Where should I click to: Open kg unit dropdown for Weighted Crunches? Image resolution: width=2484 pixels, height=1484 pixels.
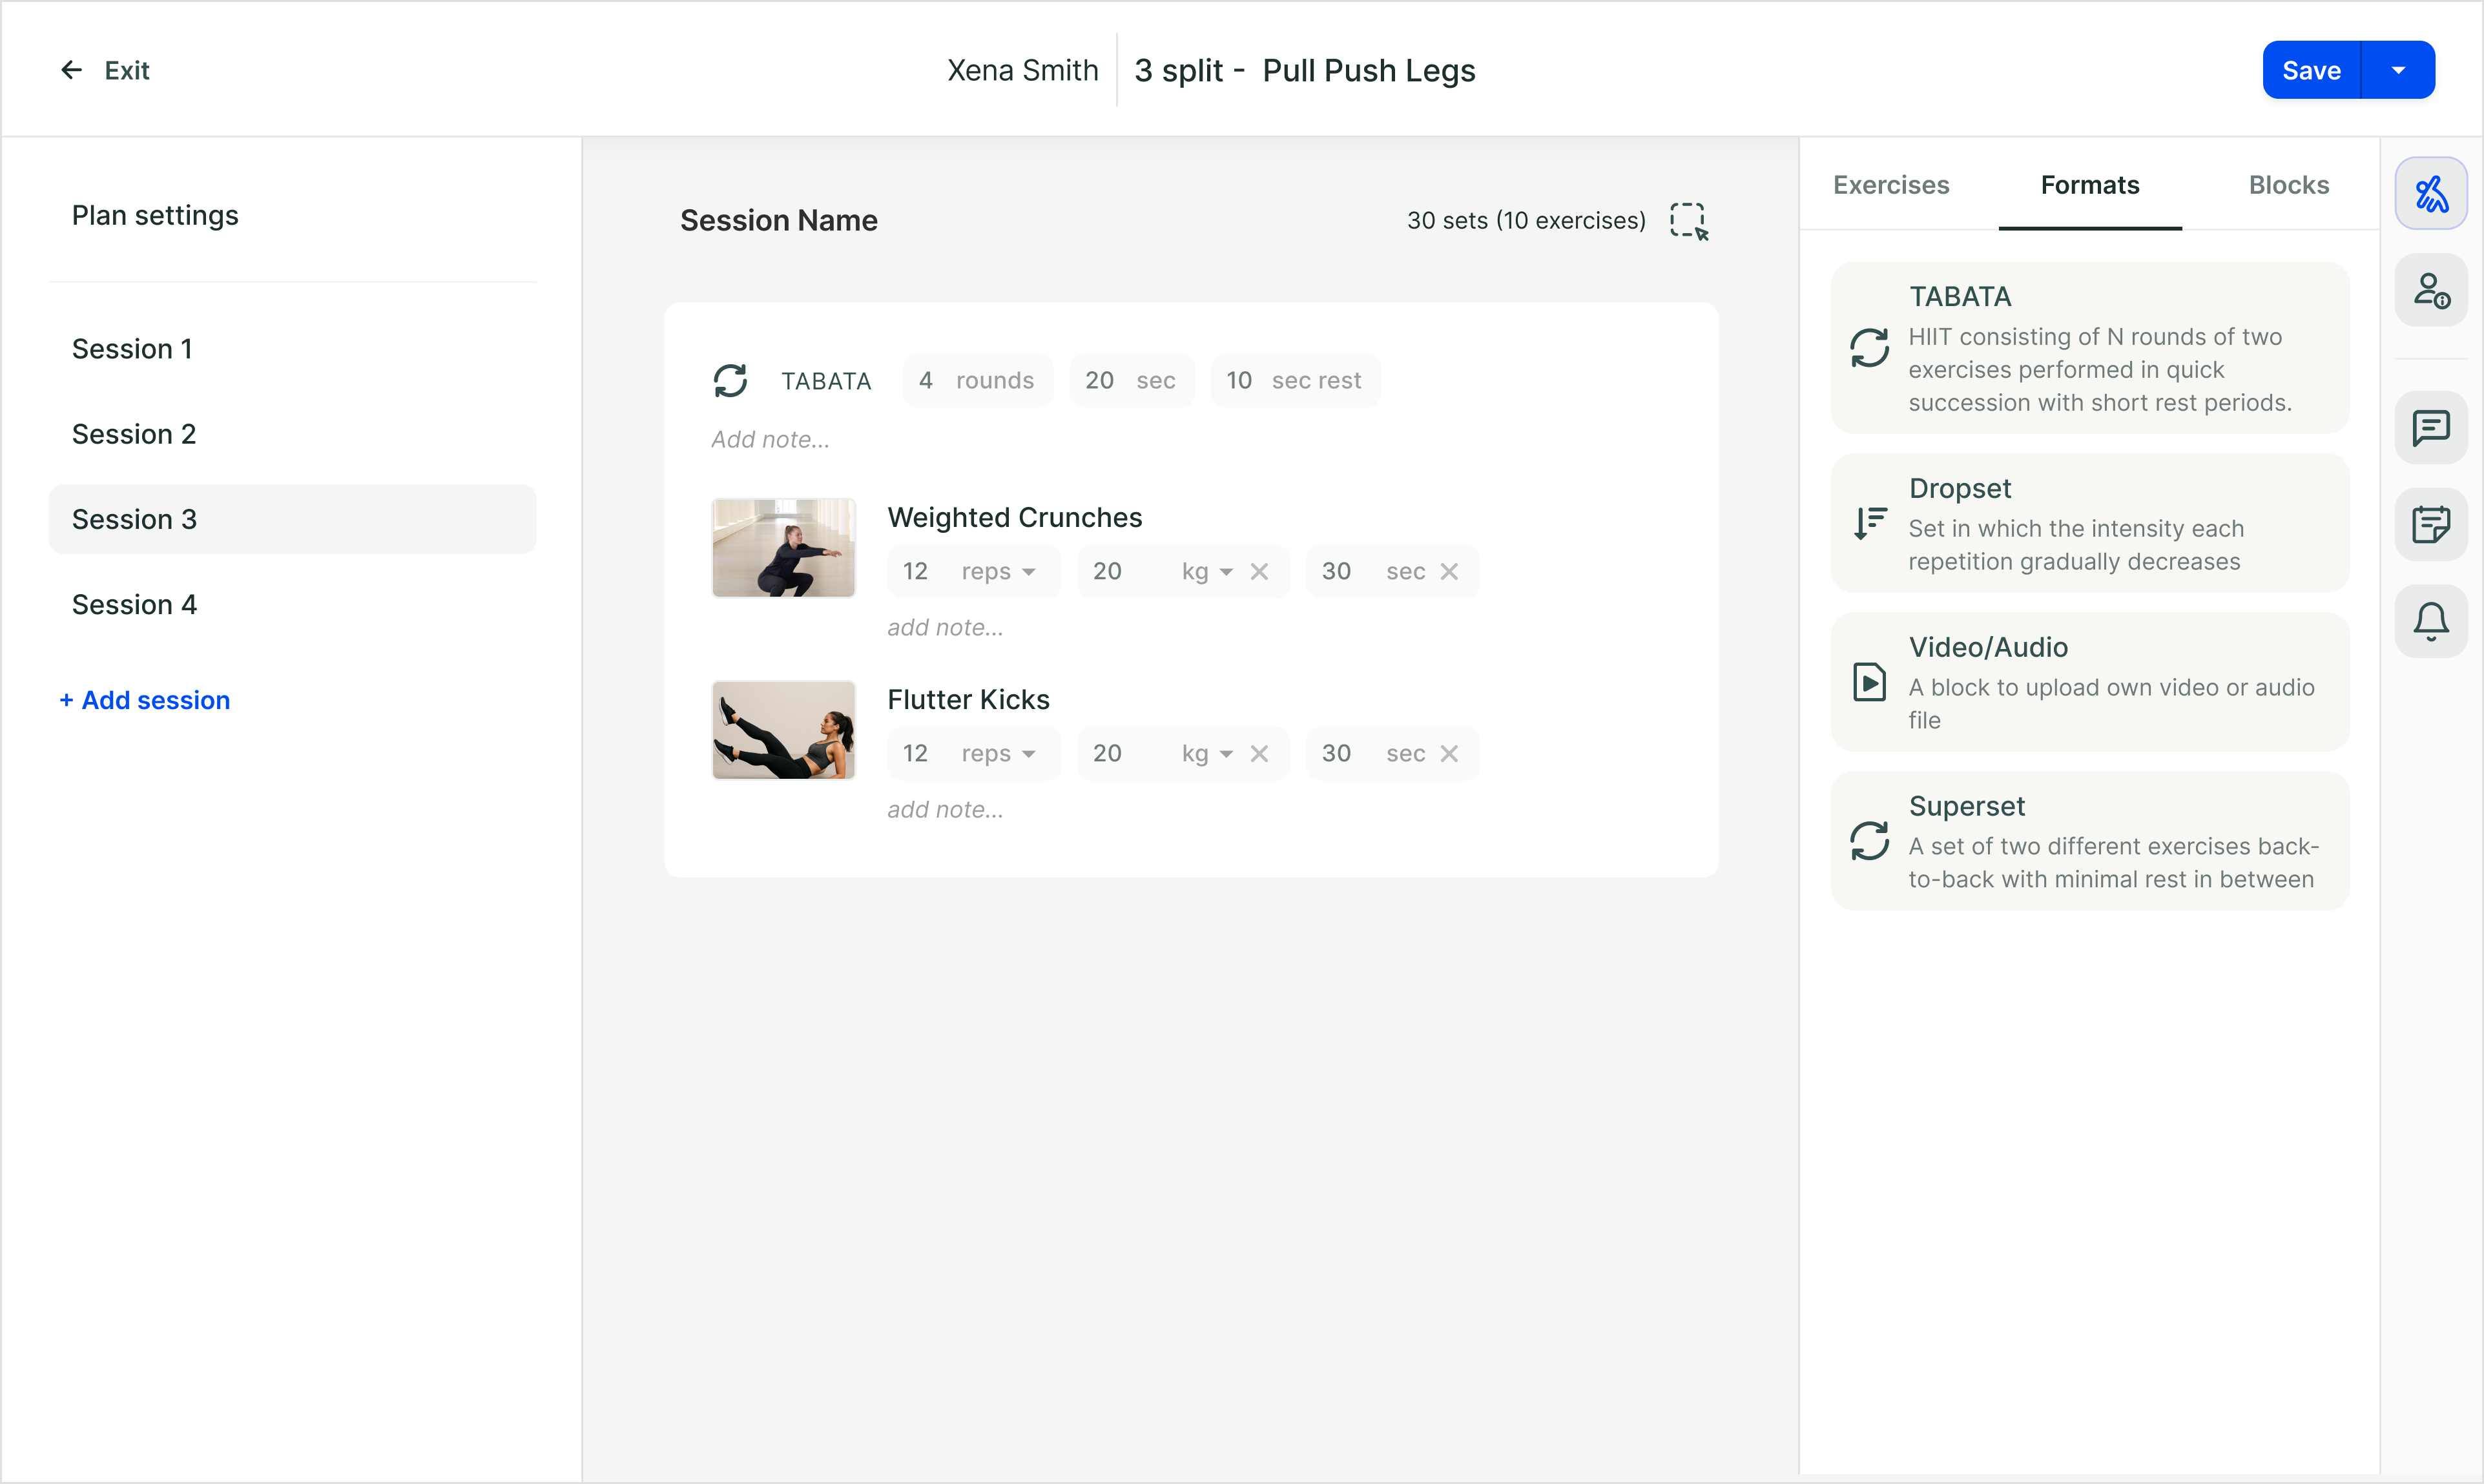click(1226, 572)
